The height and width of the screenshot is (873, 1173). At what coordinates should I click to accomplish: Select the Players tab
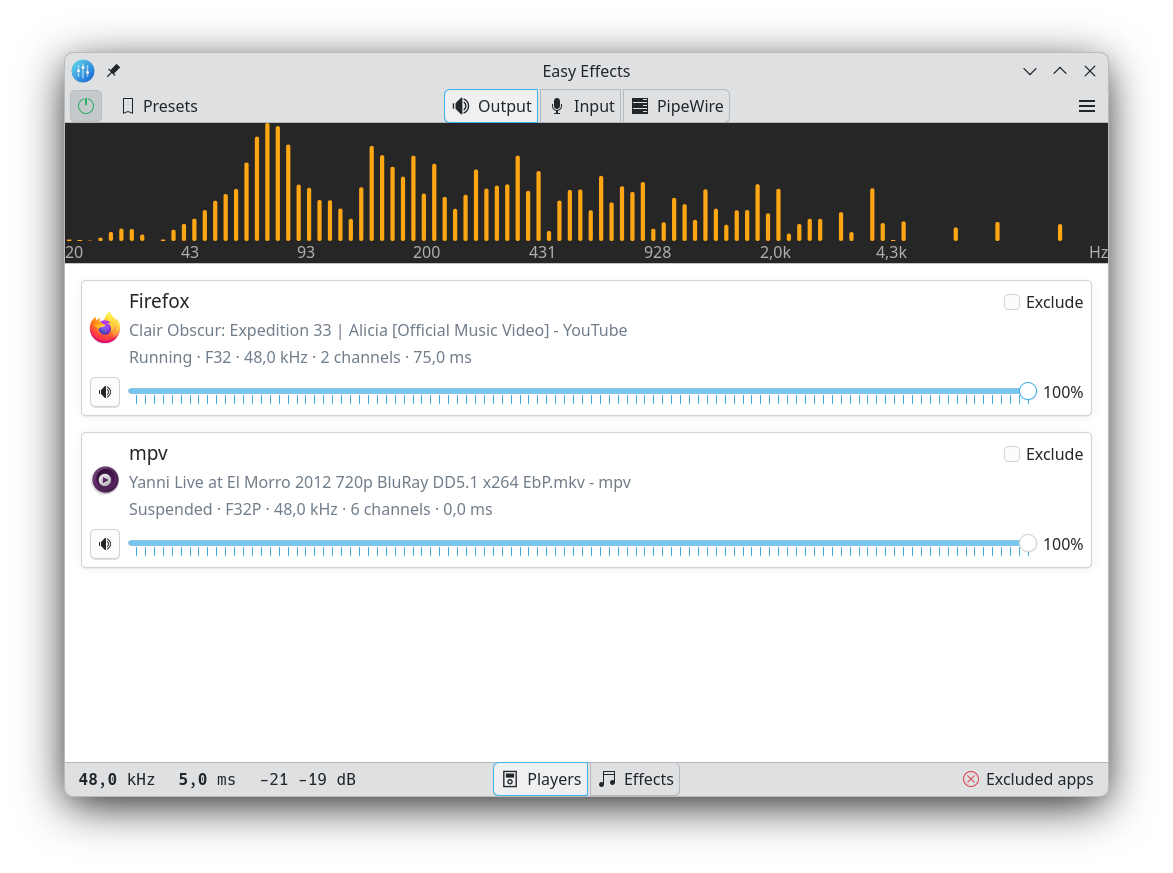click(541, 779)
